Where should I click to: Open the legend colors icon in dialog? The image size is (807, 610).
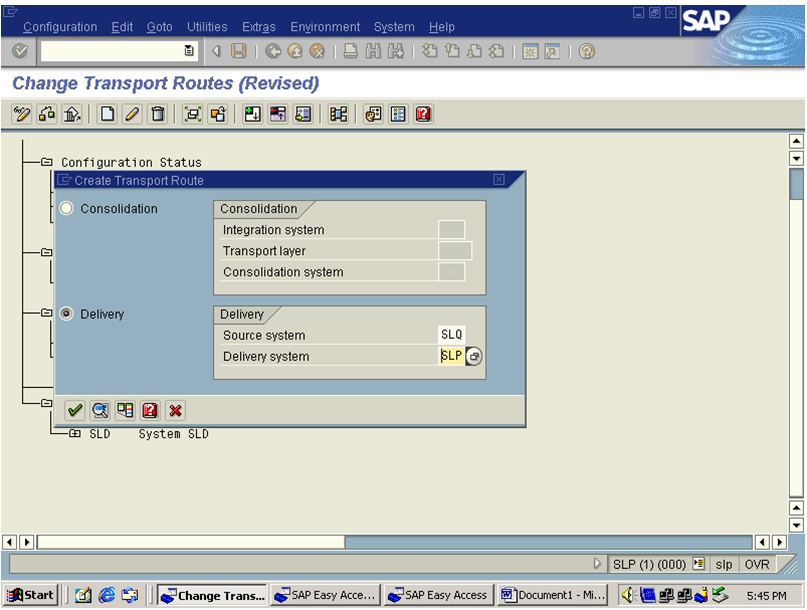click(124, 409)
